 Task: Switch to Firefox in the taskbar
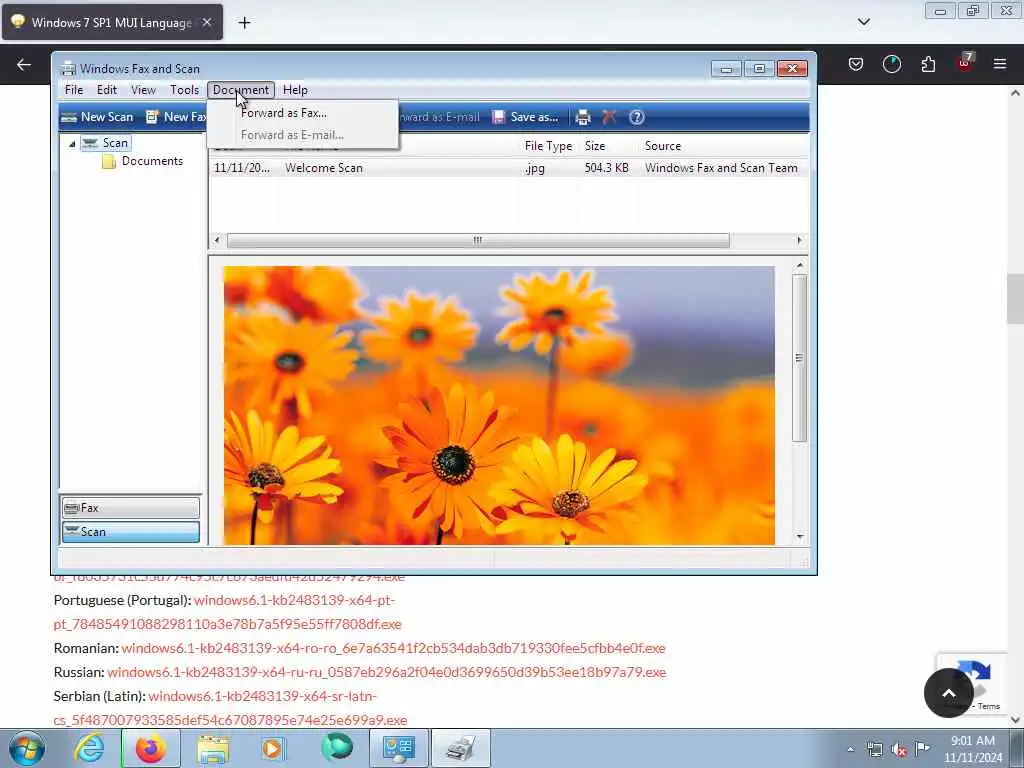151,748
